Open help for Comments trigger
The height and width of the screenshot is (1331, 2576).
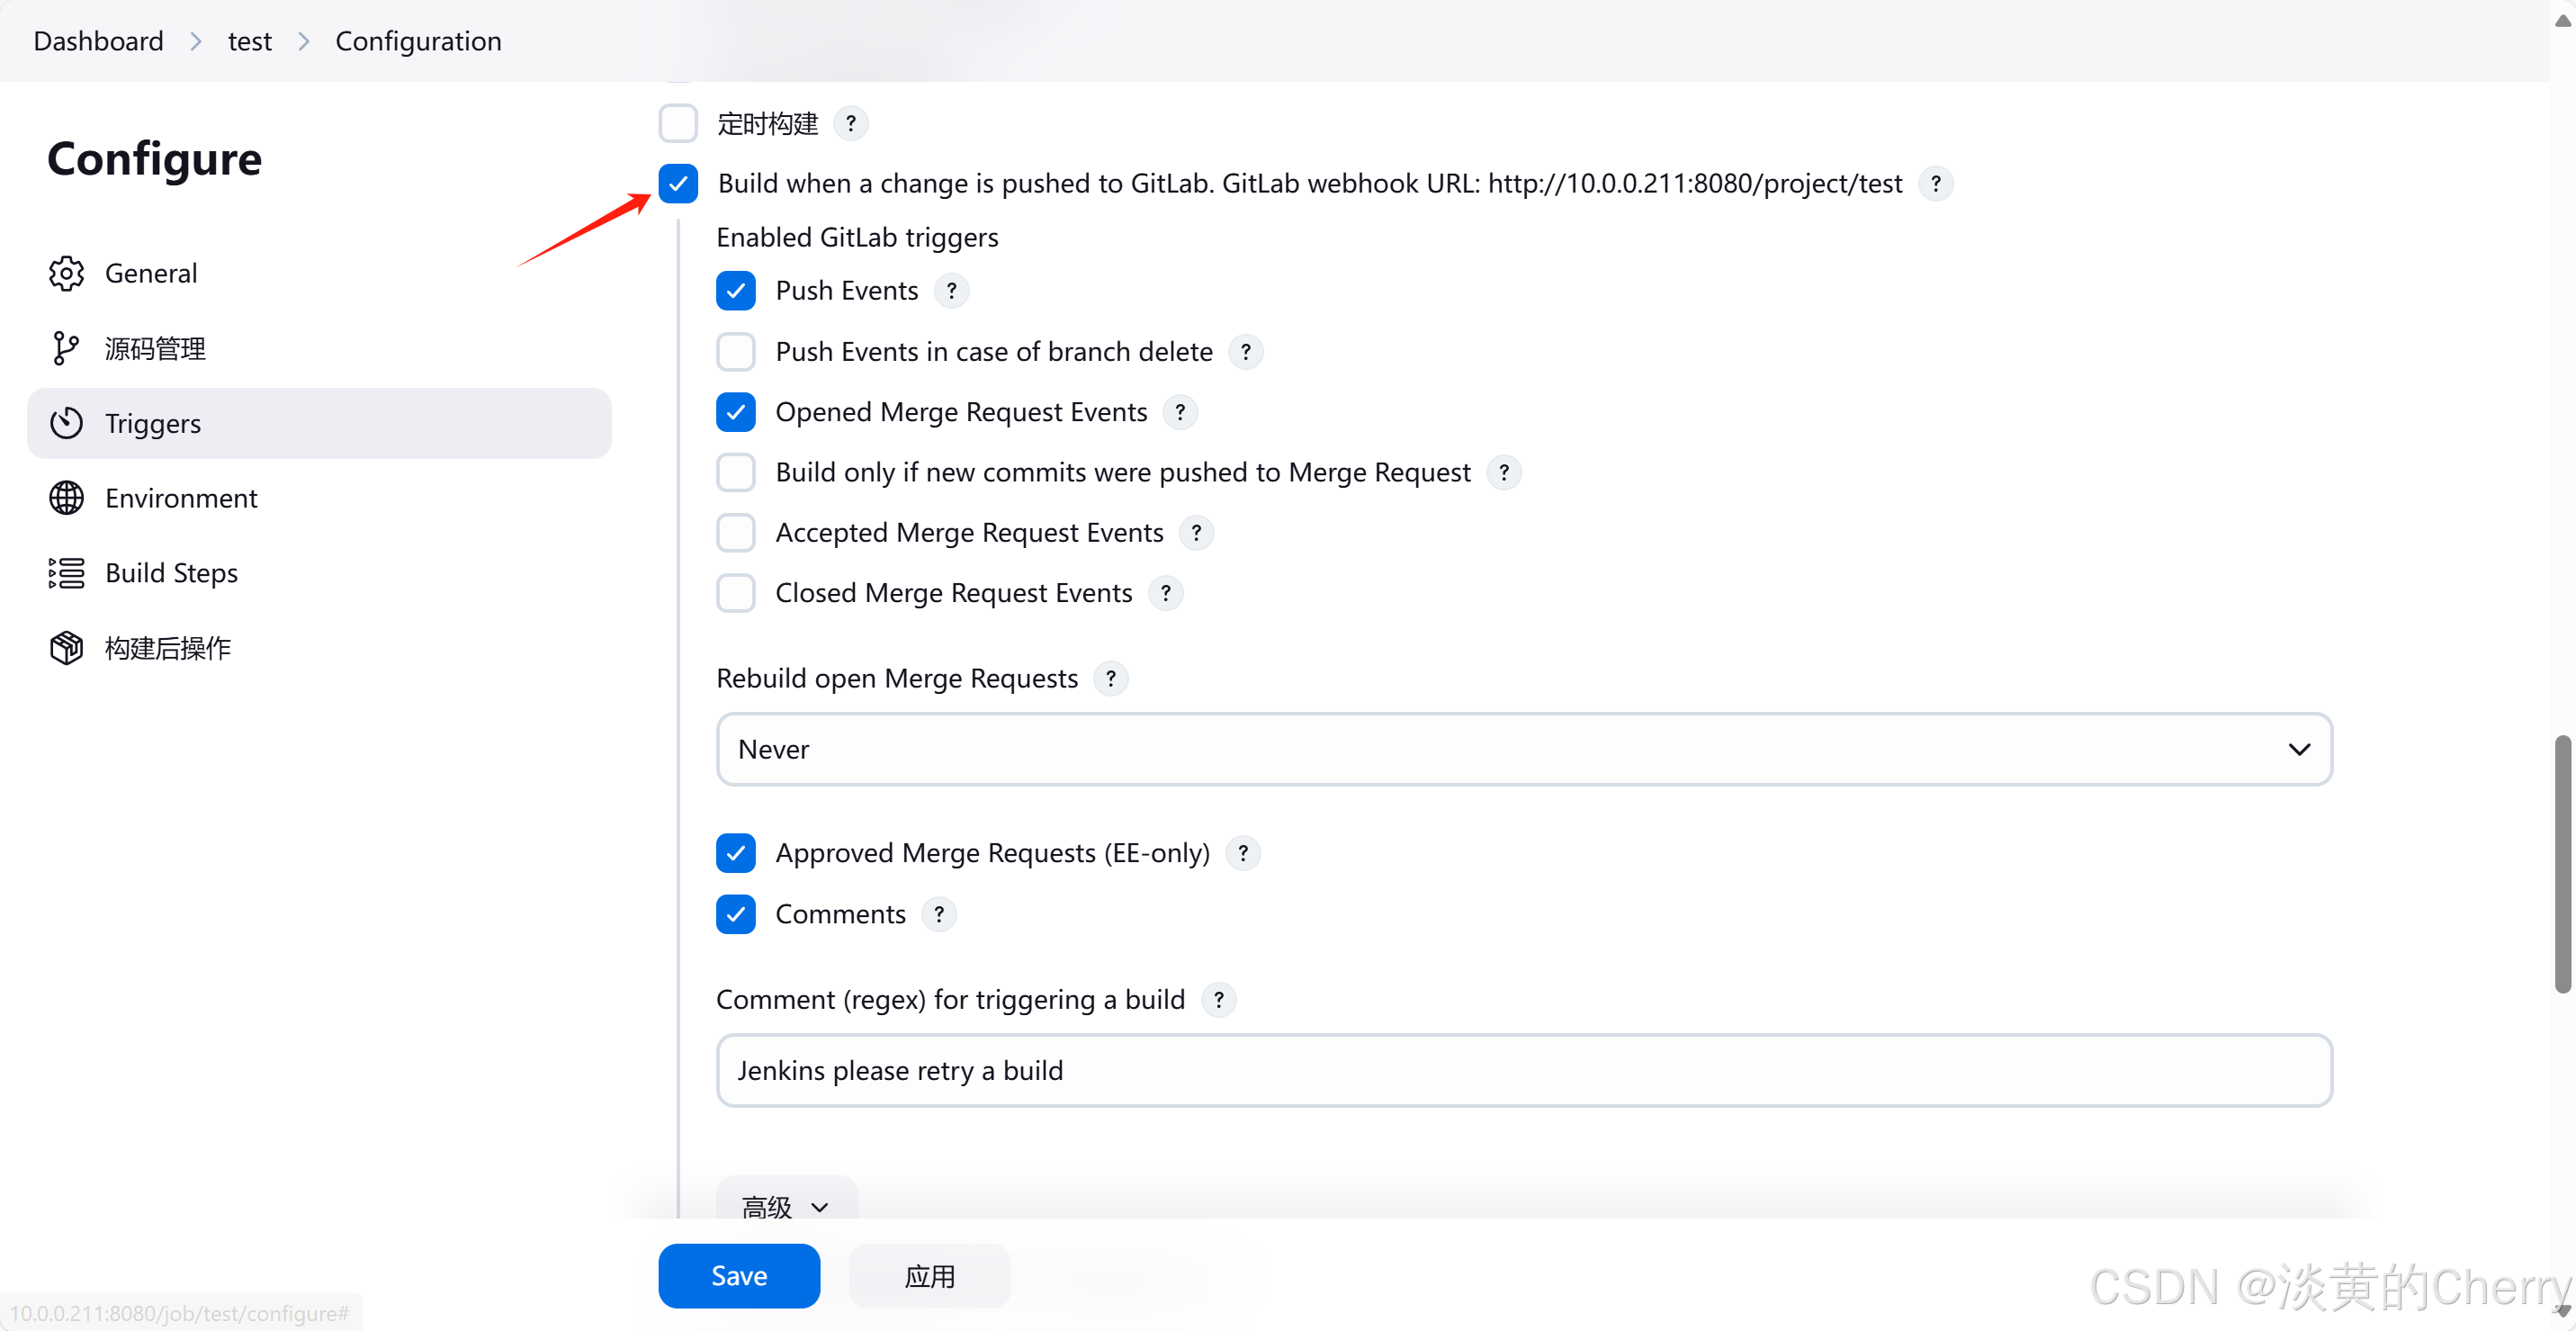pos(938,914)
